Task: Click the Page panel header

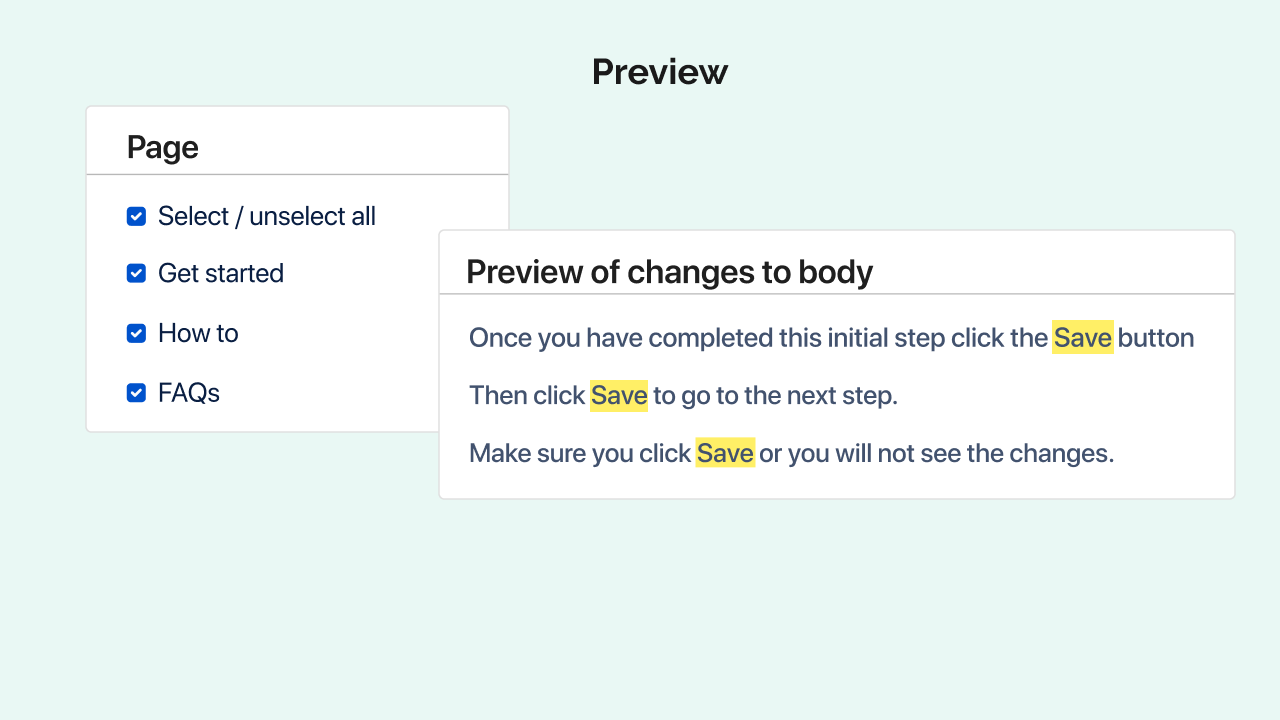Action: (x=163, y=147)
